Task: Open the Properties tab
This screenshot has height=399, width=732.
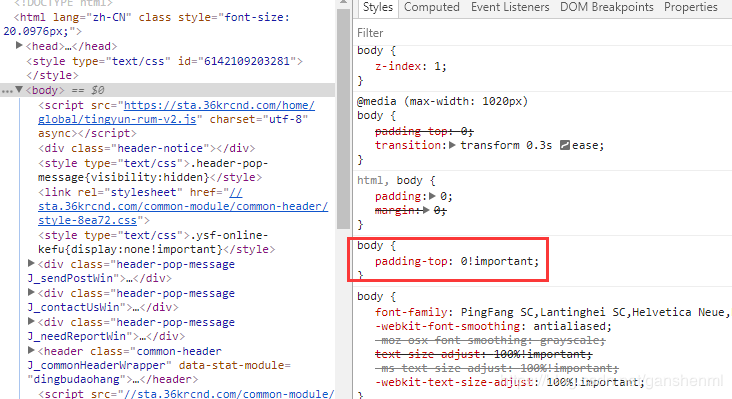Action: pyautogui.click(x=690, y=7)
